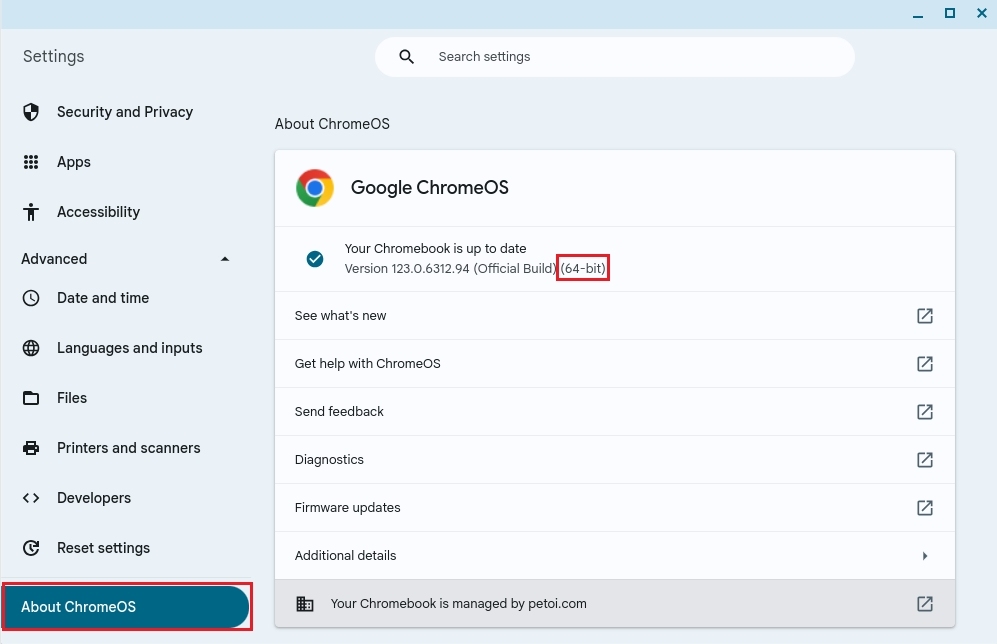Open external link icon for See what's new

[925, 316]
